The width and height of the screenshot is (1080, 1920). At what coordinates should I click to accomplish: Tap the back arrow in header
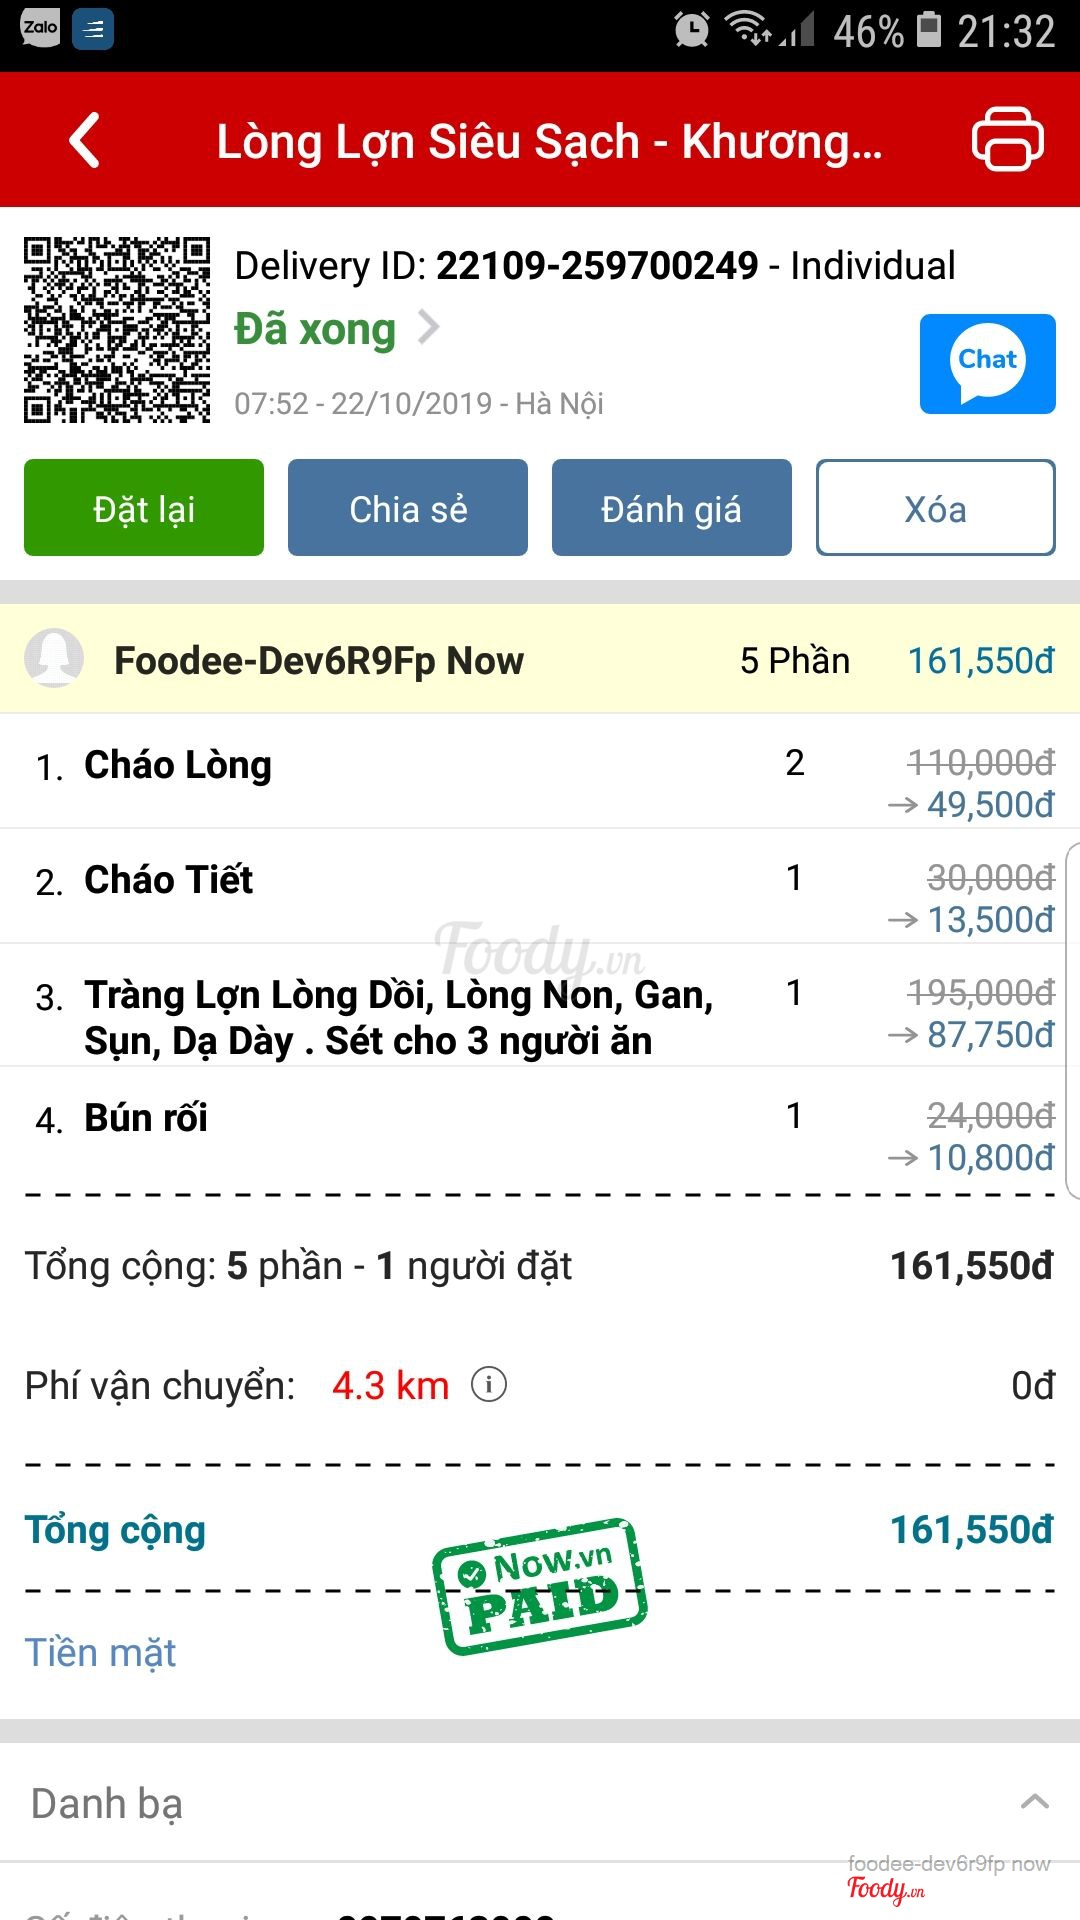tap(86, 140)
